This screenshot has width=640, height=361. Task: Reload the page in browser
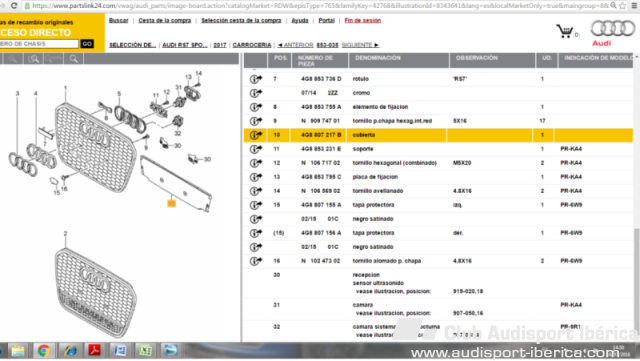(x=14, y=6)
